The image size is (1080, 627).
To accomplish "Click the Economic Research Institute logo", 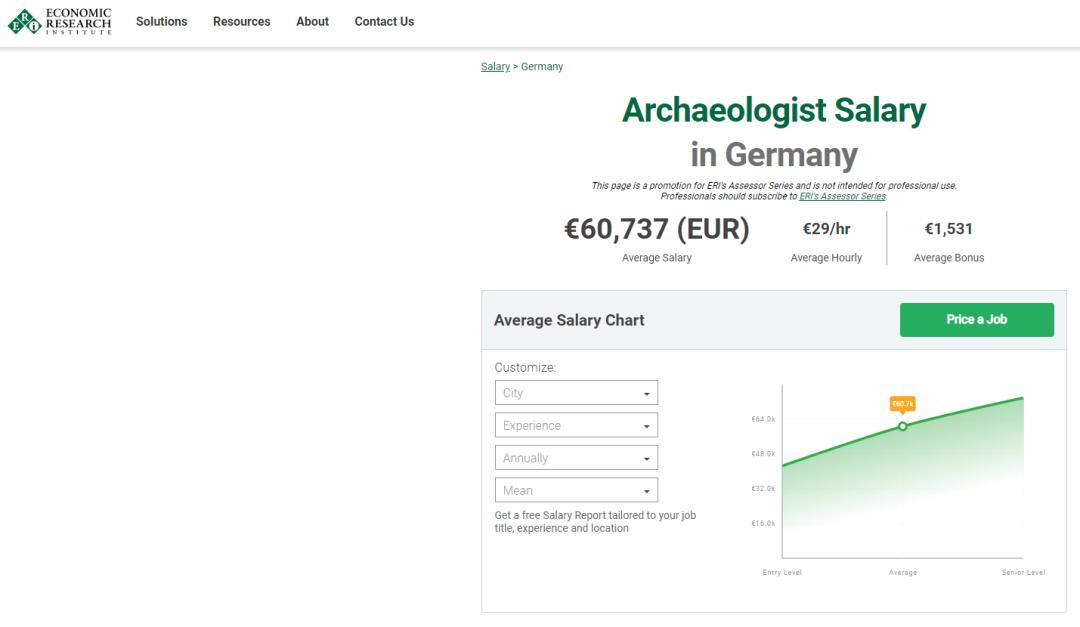I will pos(60,21).
